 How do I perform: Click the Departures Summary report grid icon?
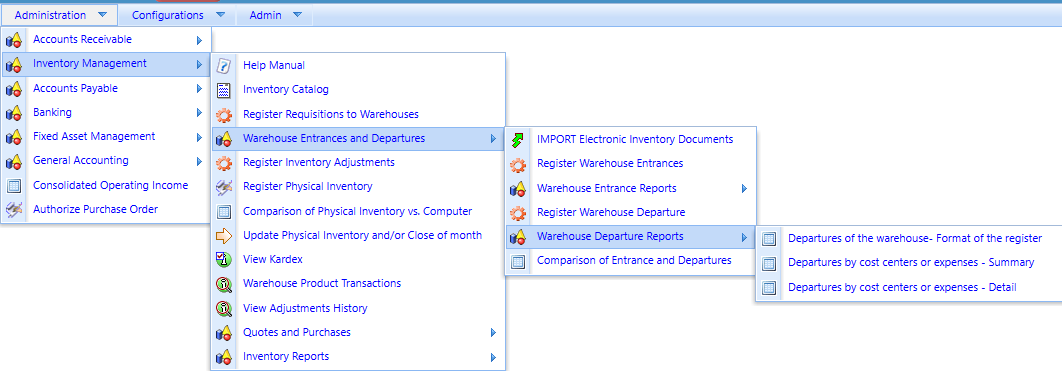click(x=769, y=263)
